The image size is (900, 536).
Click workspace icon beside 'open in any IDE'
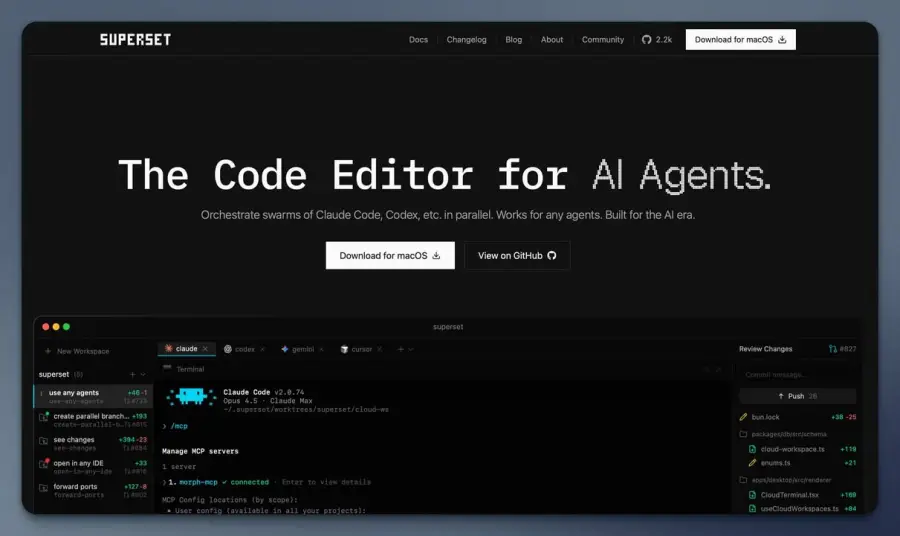point(44,464)
